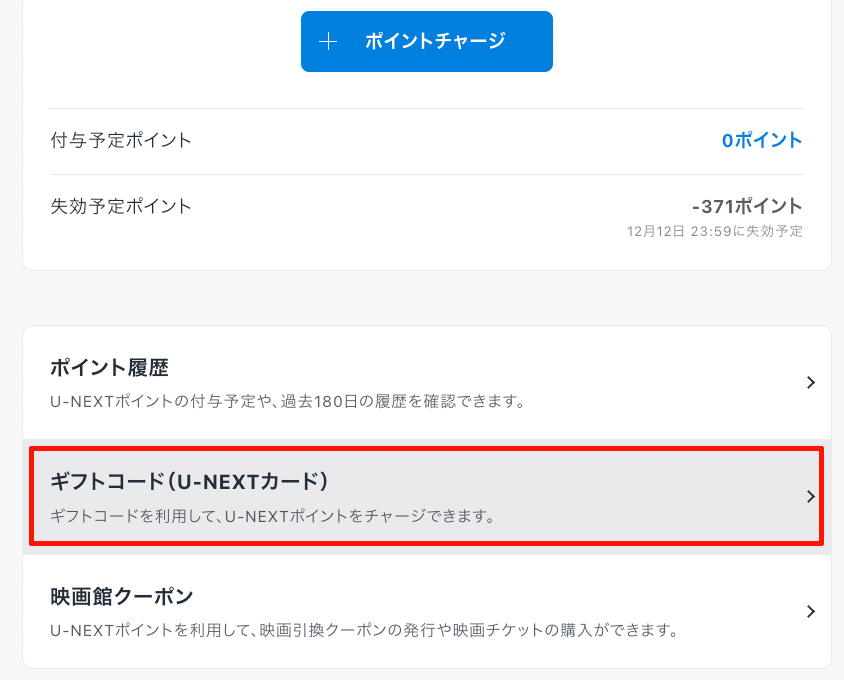Image resolution: width=844 pixels, height=680 pixels.
Task: Select the highlighted gift code row
Action: [426, 497]
